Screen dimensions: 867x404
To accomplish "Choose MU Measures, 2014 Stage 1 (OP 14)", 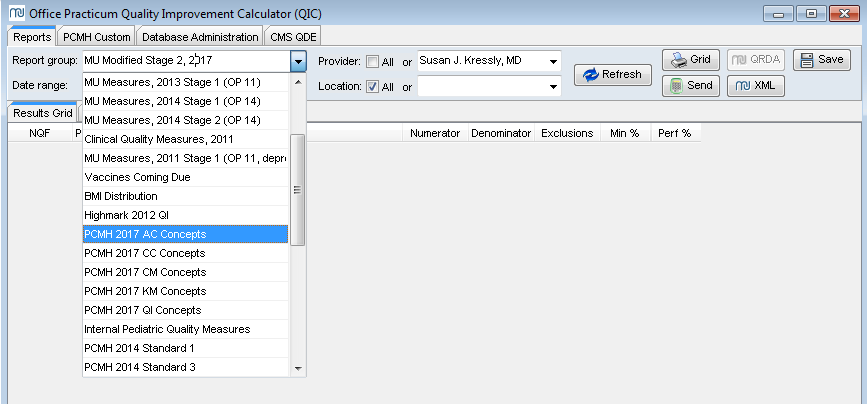I will (186, 101).
